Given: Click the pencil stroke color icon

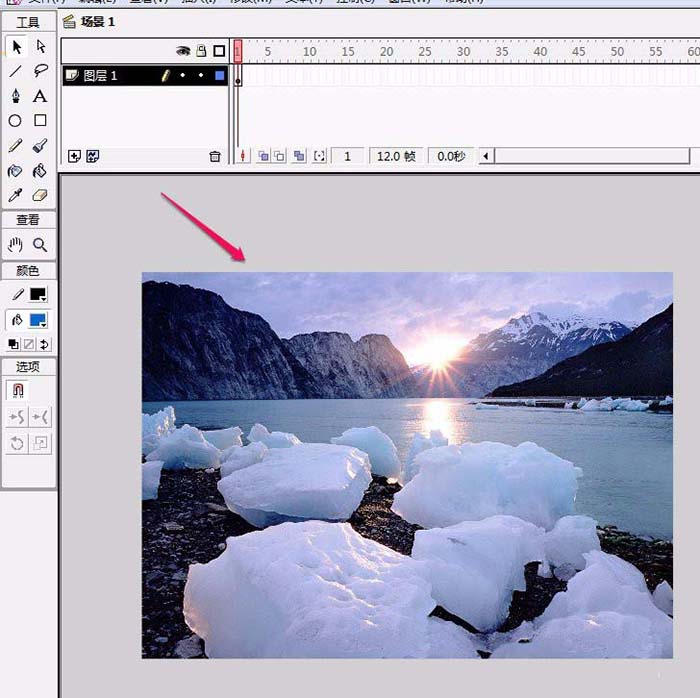Looking at the screenshot, I should click(18, 295).
